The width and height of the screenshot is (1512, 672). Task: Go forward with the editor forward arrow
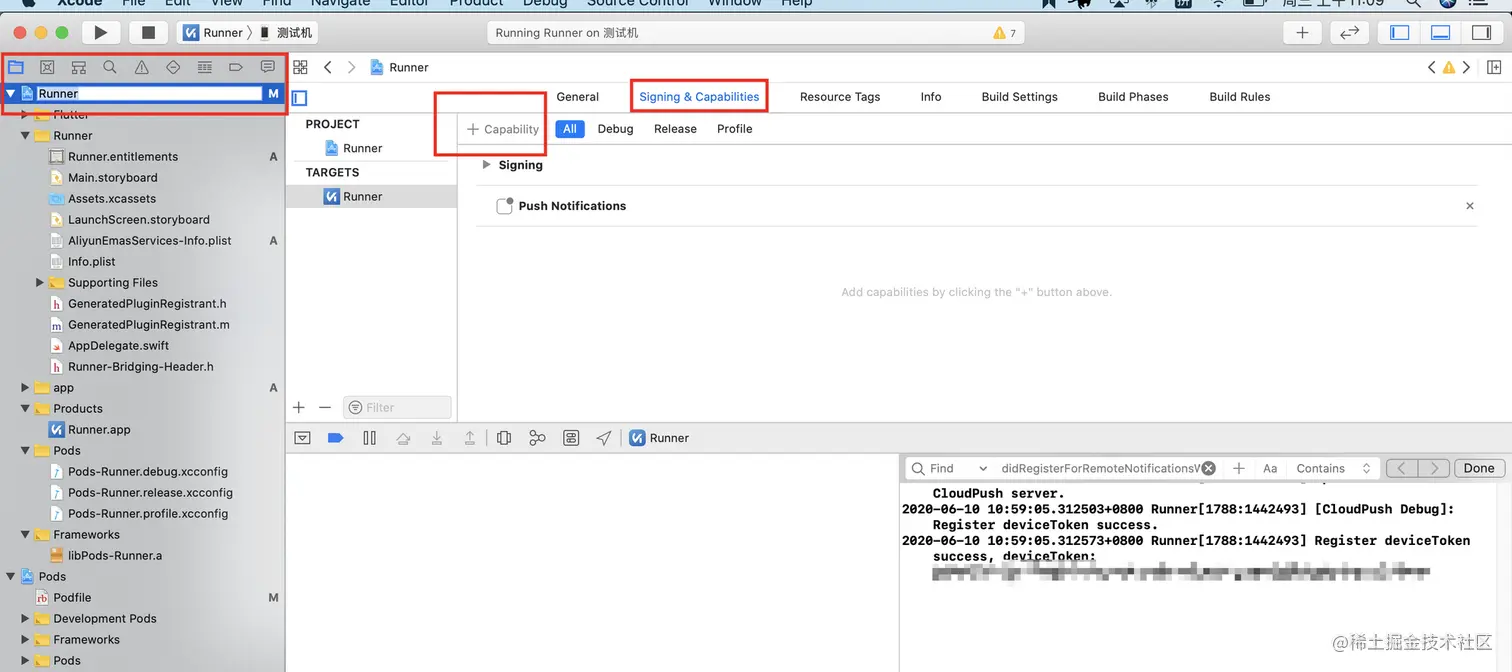[351, 67]
